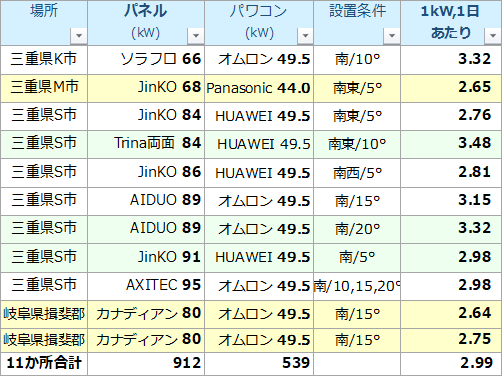503x377 pixels.
Task: Click 南/15° in the 2.64 row
Action: pyautogui.click(x=357, y=314)
